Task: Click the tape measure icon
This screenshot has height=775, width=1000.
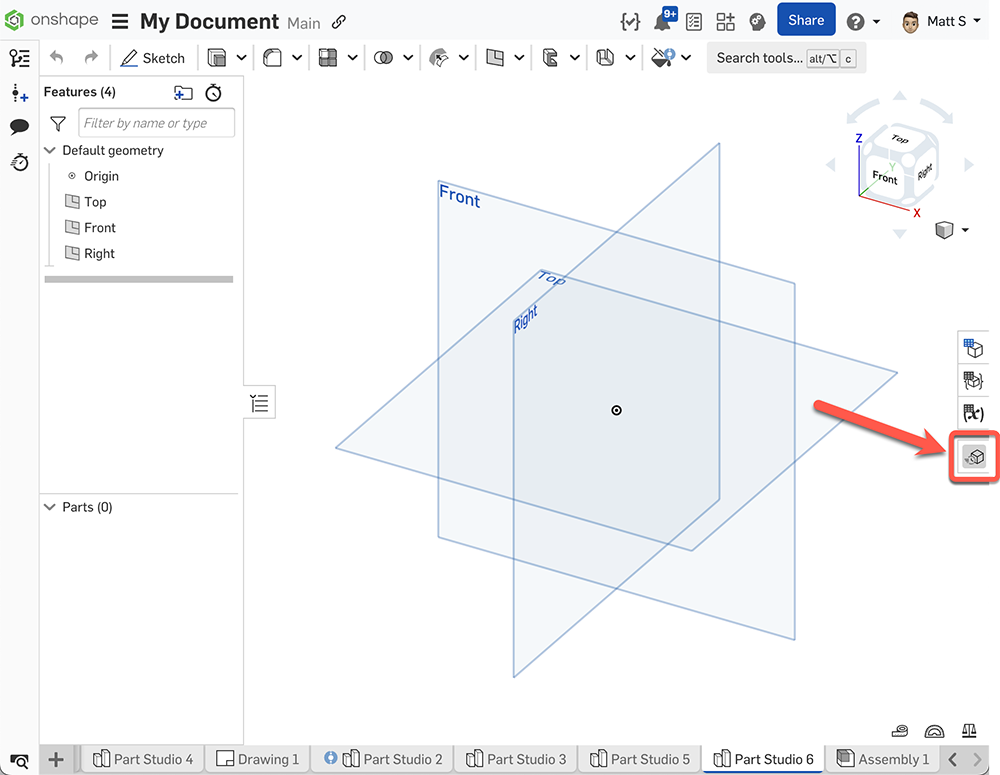Action: pyautogui.click(x=900, y=731)
